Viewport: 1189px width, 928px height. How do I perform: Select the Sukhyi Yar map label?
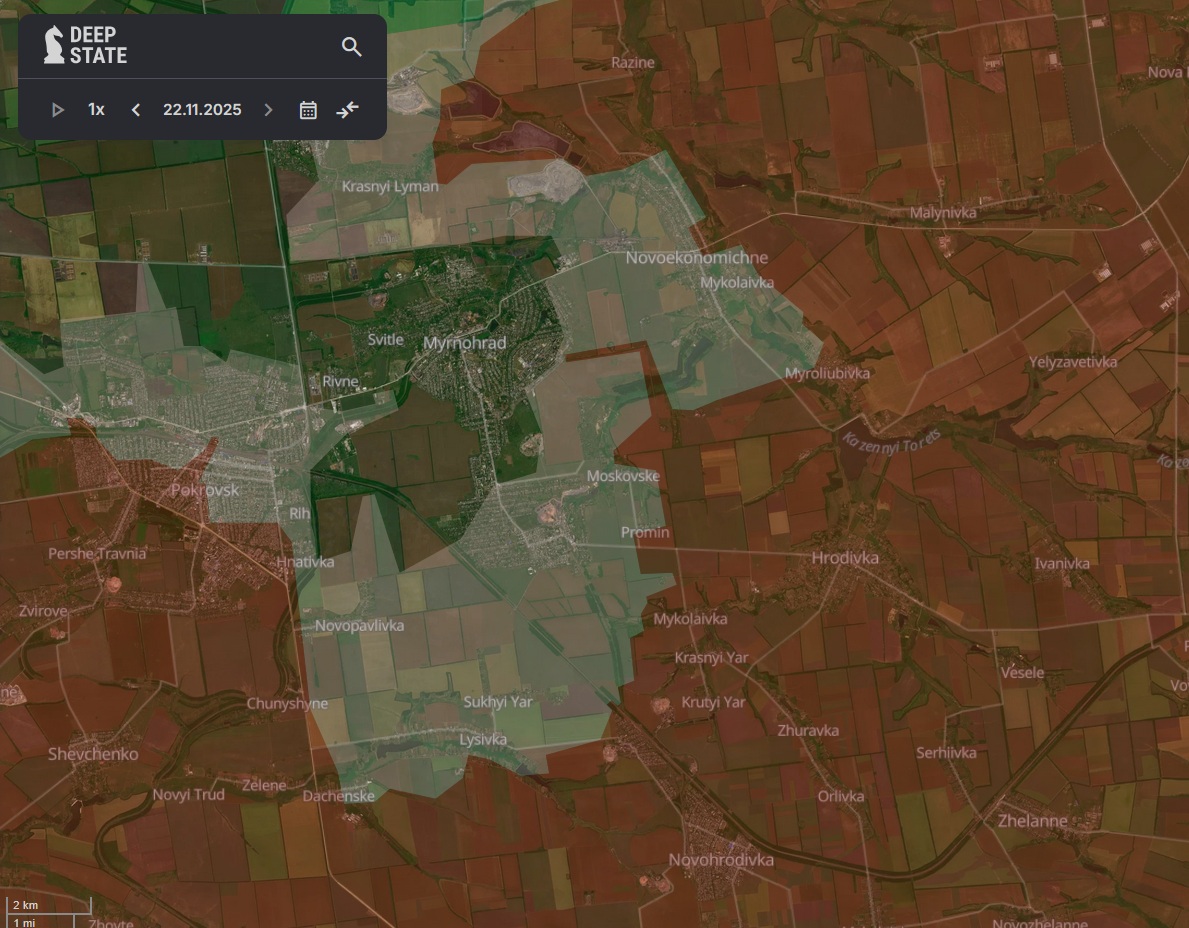coord(498,703)
